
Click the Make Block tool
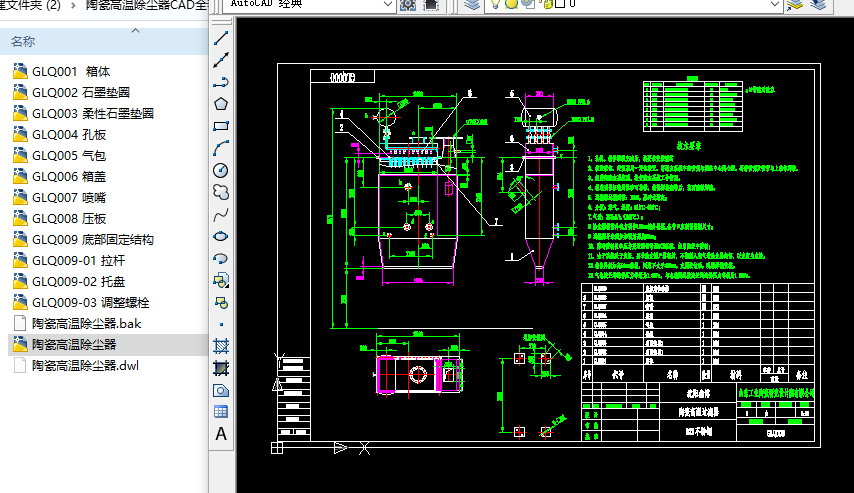(x=221, y=302)
